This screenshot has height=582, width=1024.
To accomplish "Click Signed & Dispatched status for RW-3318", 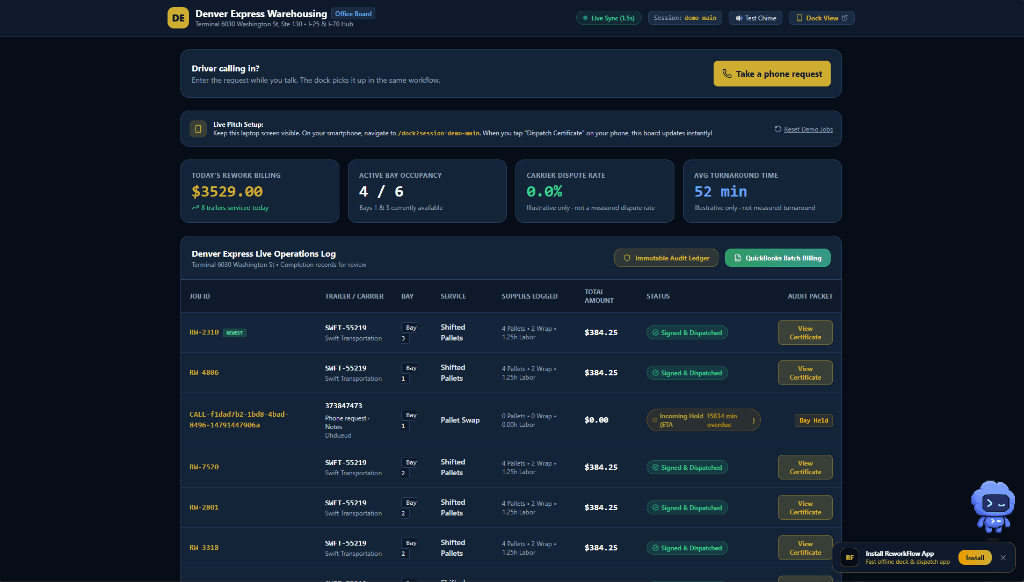I will [687, 548].
